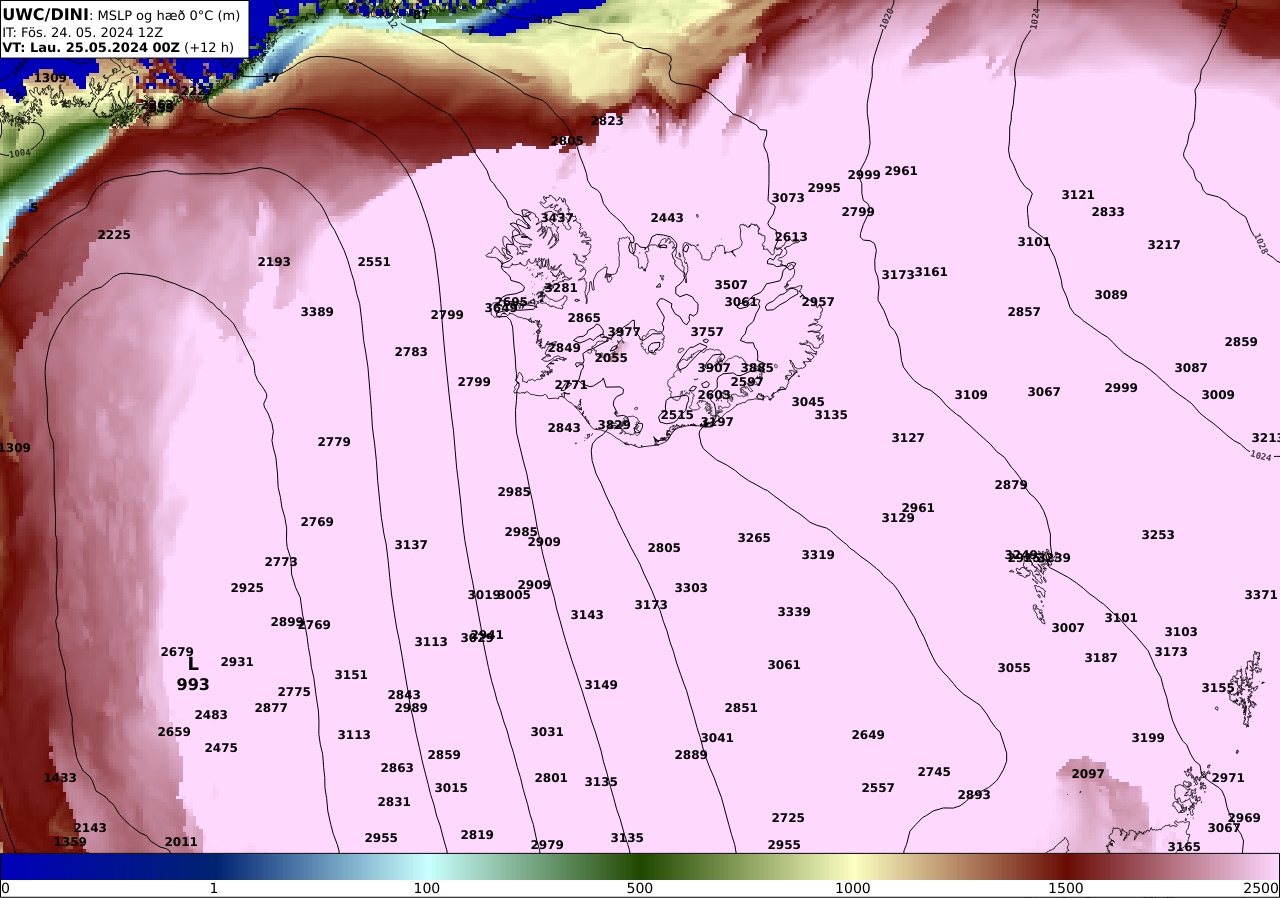Select the height value 2863

coord(397,768)
